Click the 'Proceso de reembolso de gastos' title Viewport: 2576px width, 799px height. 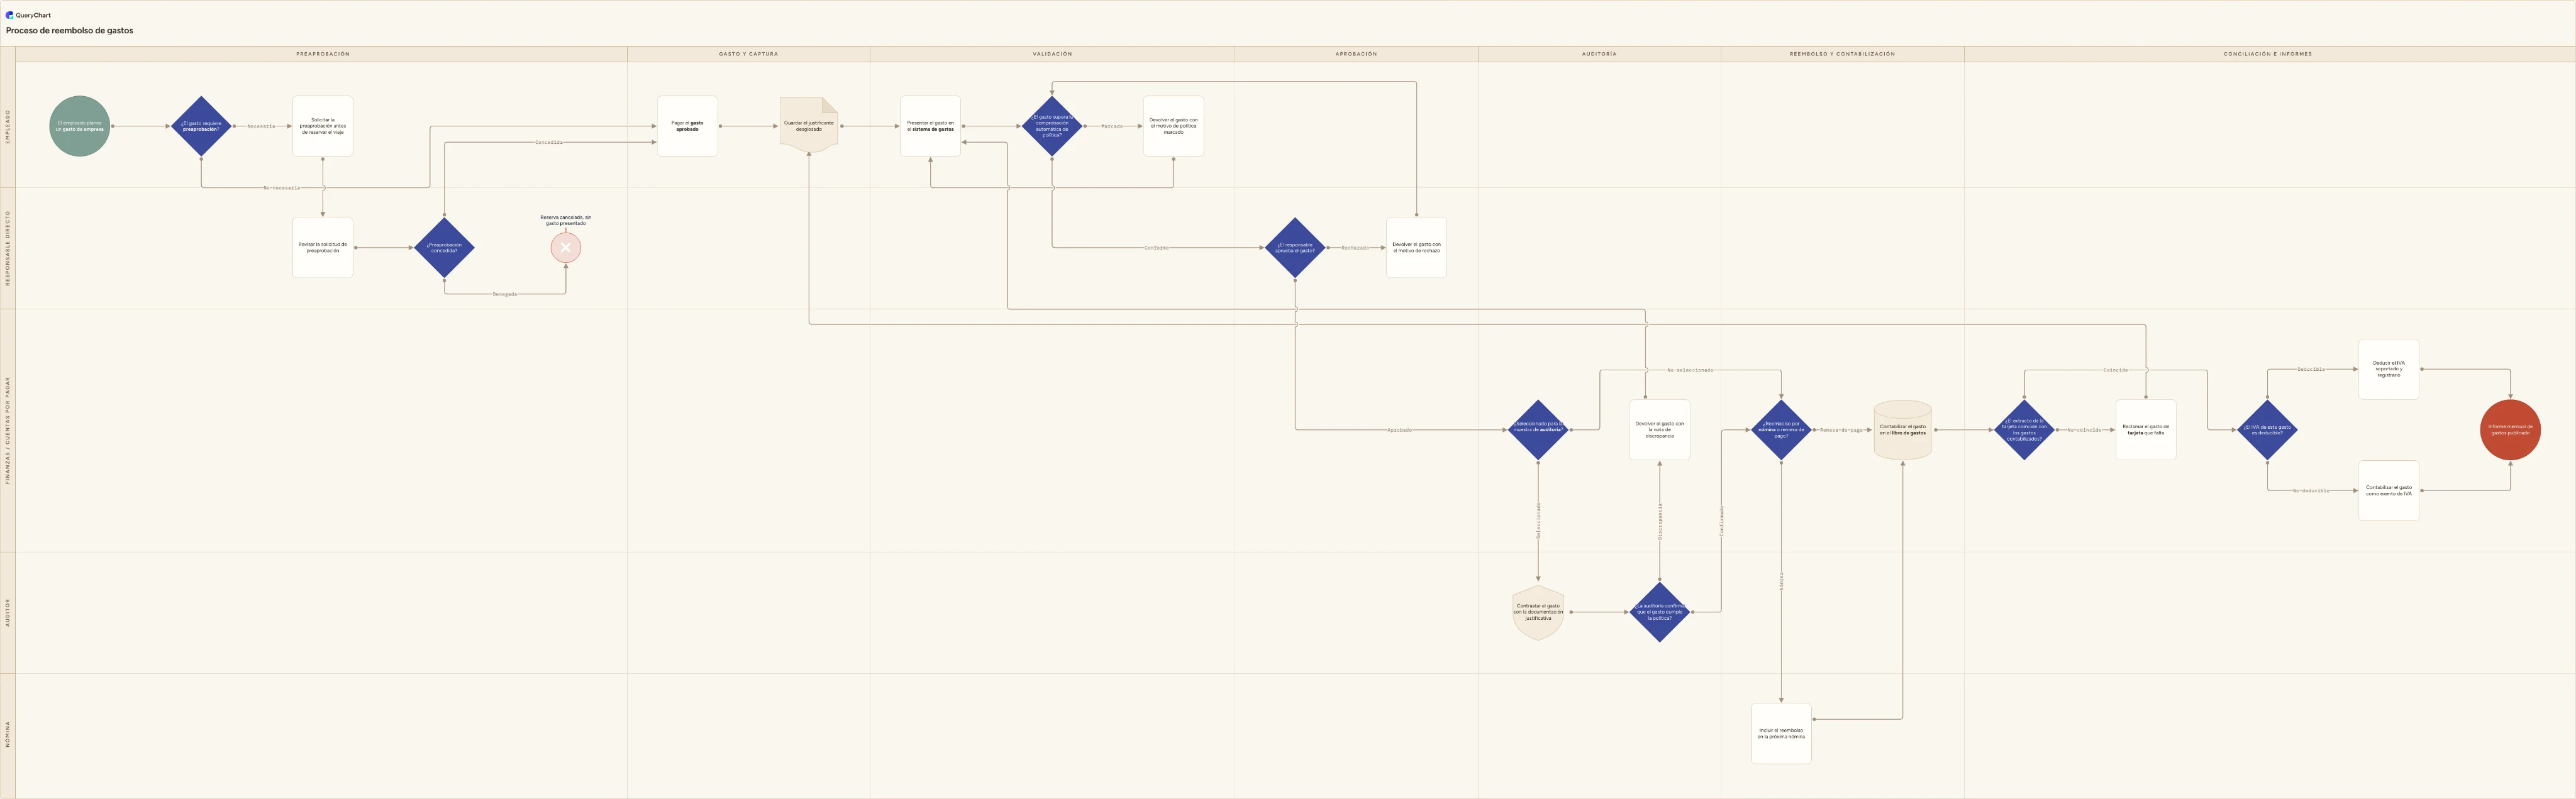coord(69,31)
